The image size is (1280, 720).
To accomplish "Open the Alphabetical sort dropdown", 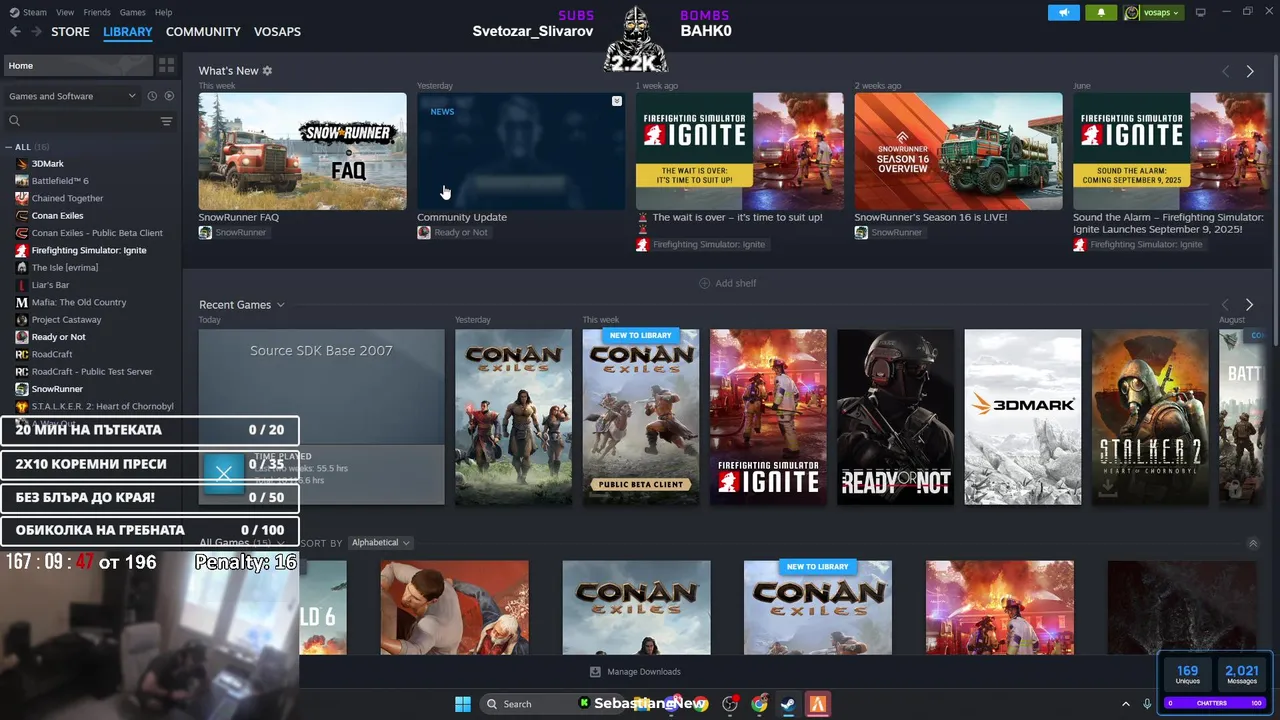I will [380, 543].
